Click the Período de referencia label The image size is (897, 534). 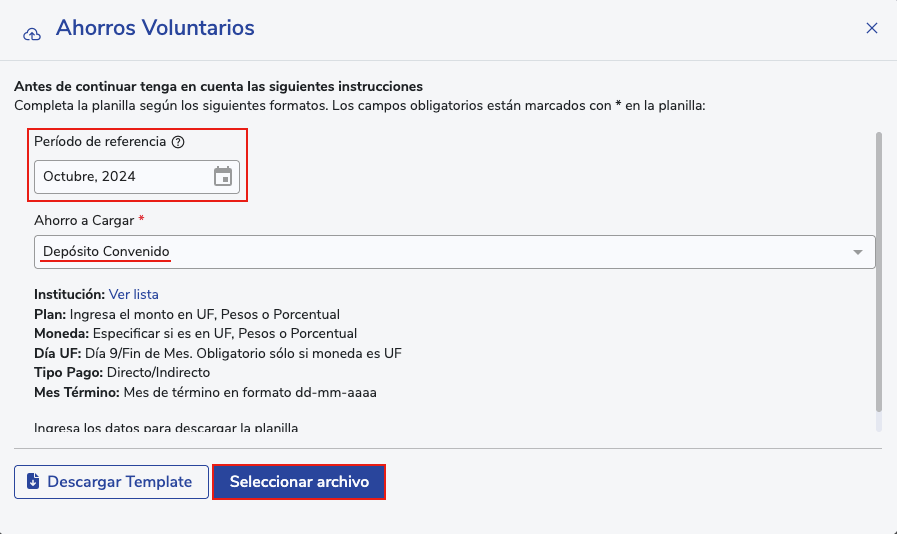(100, 142)
